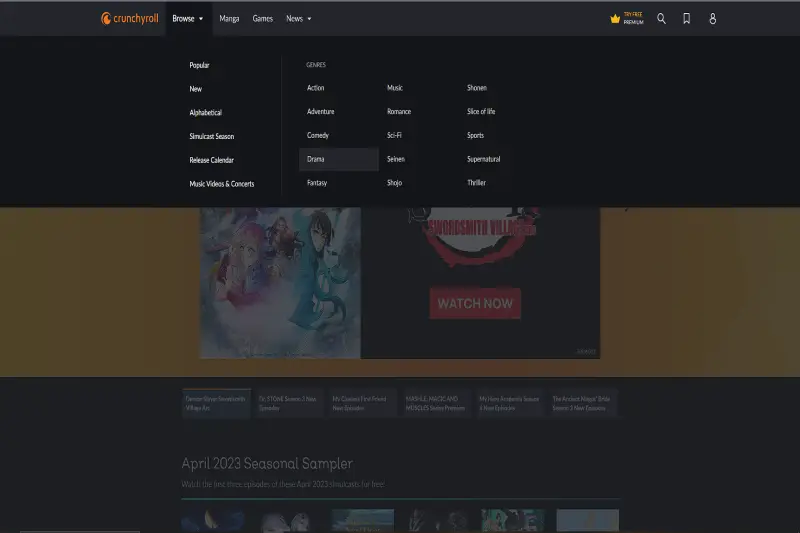The image size is (800, 533).
Task: Expand the News dropdown
Action: [x=298, y=19]
